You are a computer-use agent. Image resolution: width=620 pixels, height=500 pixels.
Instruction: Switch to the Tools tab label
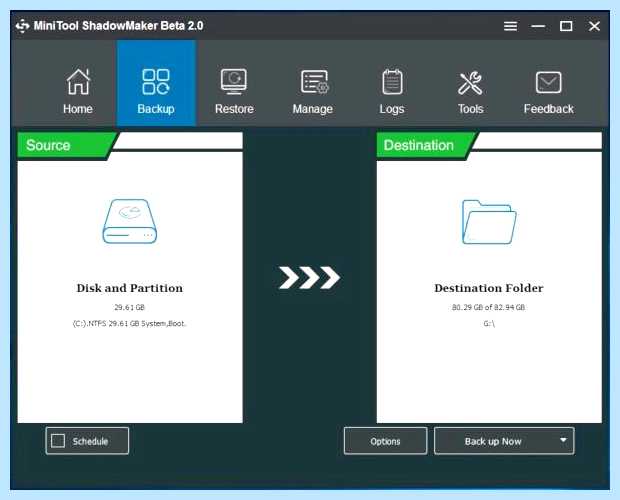[x=471, y=109]
